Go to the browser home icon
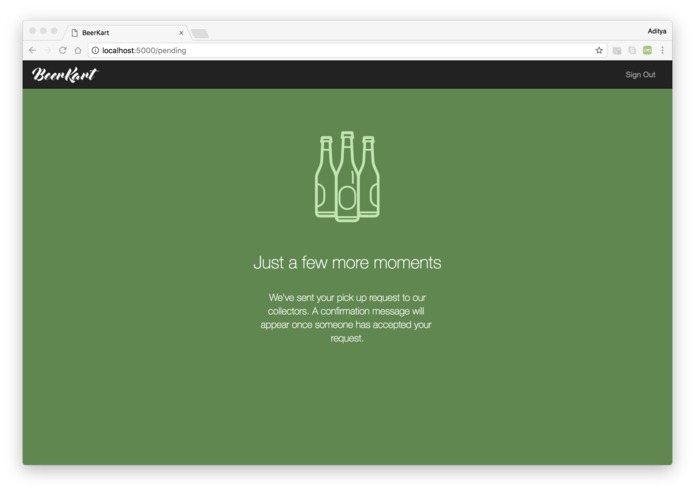The height and width of the screenshot is (494, 695). tap(78, 50)
